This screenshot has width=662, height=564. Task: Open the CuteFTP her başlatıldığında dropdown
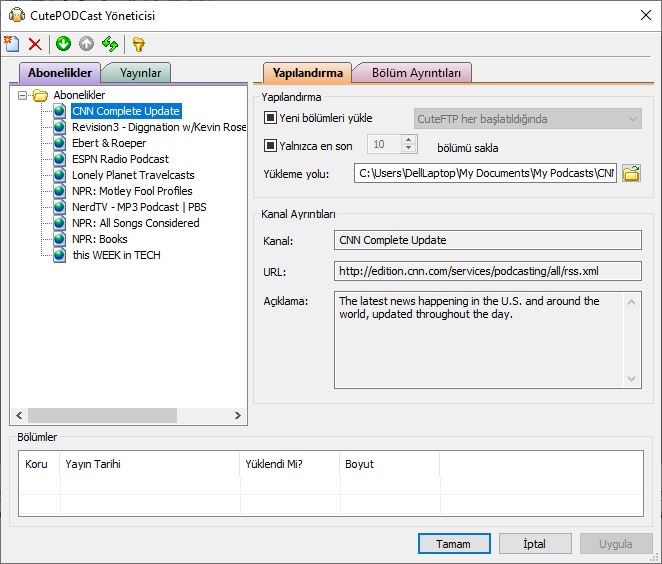[528, 119]
